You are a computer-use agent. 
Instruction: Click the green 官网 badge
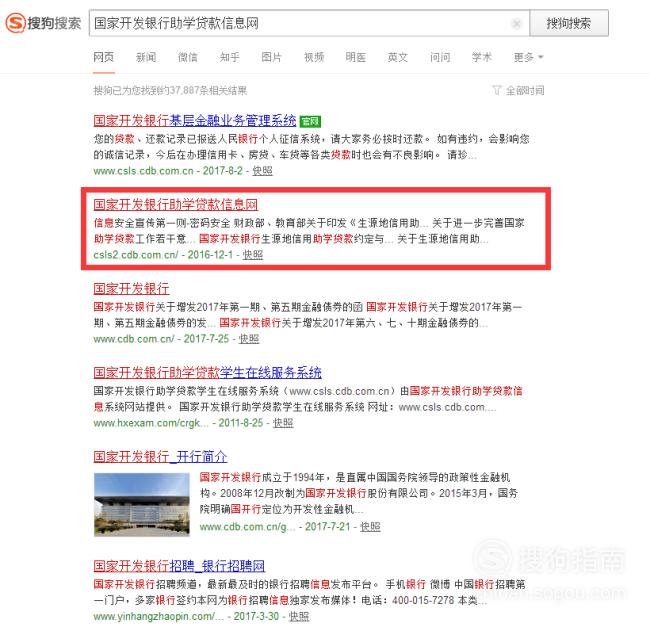tap(310, 121)
